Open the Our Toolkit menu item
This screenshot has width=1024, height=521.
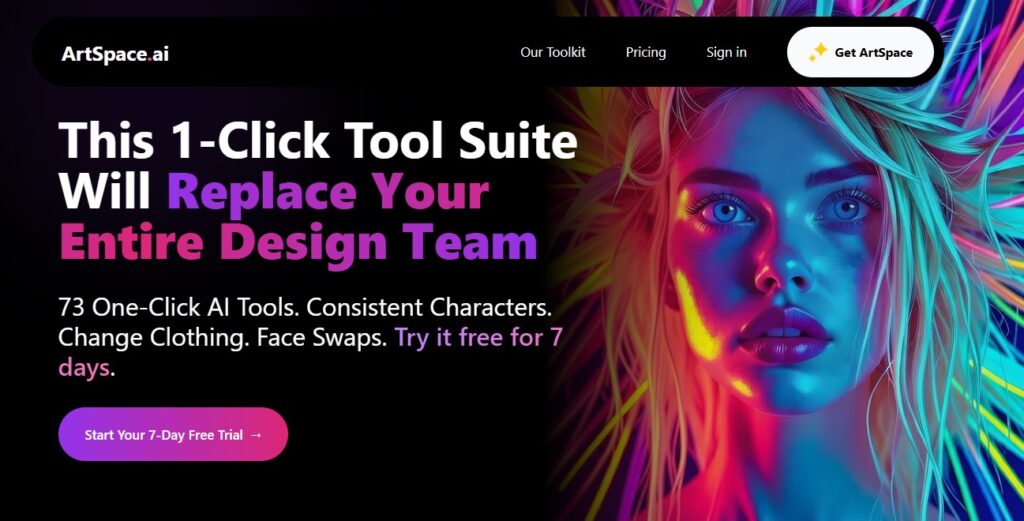[552, 52]
